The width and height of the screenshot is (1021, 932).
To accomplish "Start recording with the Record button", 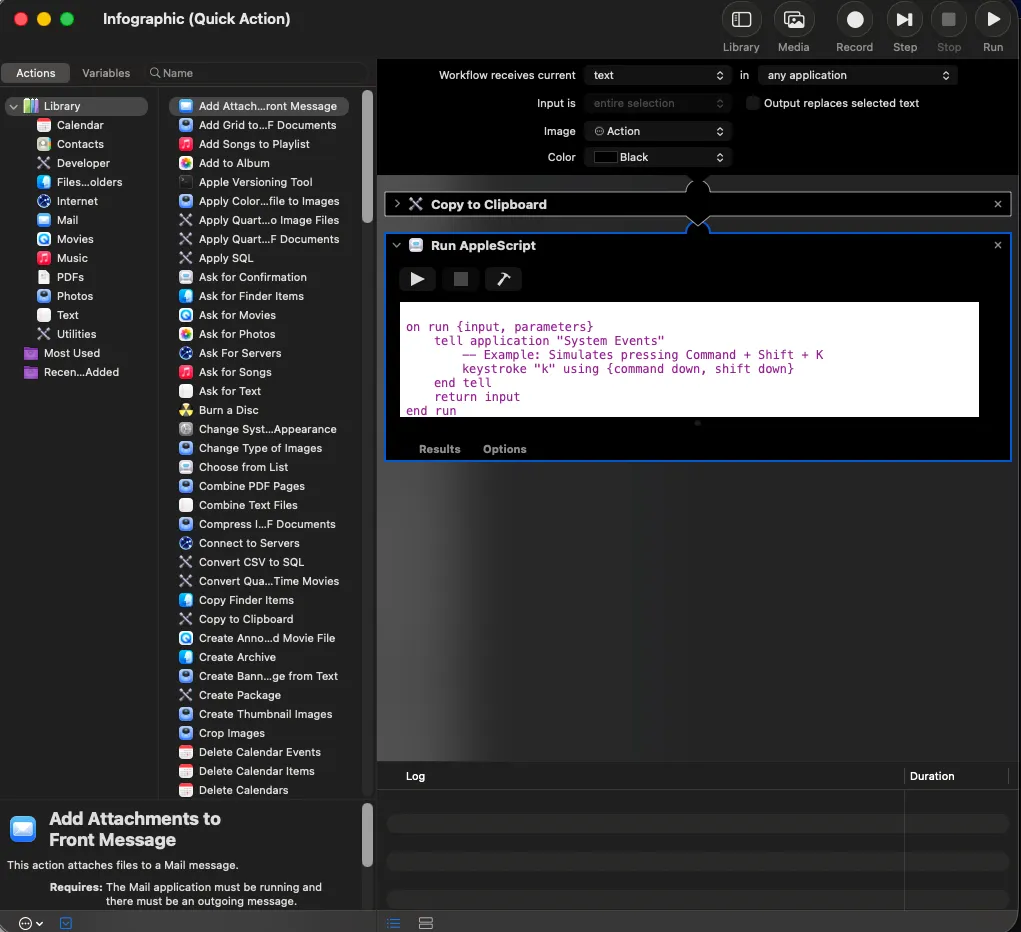I will tap(855, 20).
